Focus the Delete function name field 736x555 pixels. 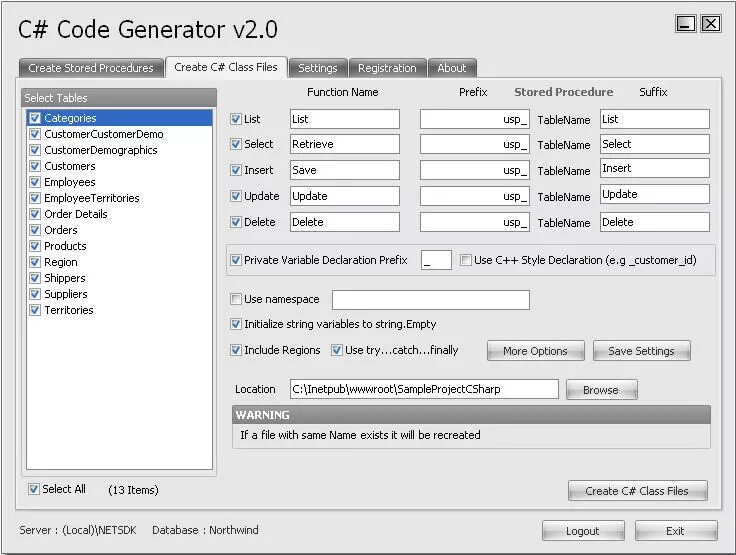pos(345,222)
